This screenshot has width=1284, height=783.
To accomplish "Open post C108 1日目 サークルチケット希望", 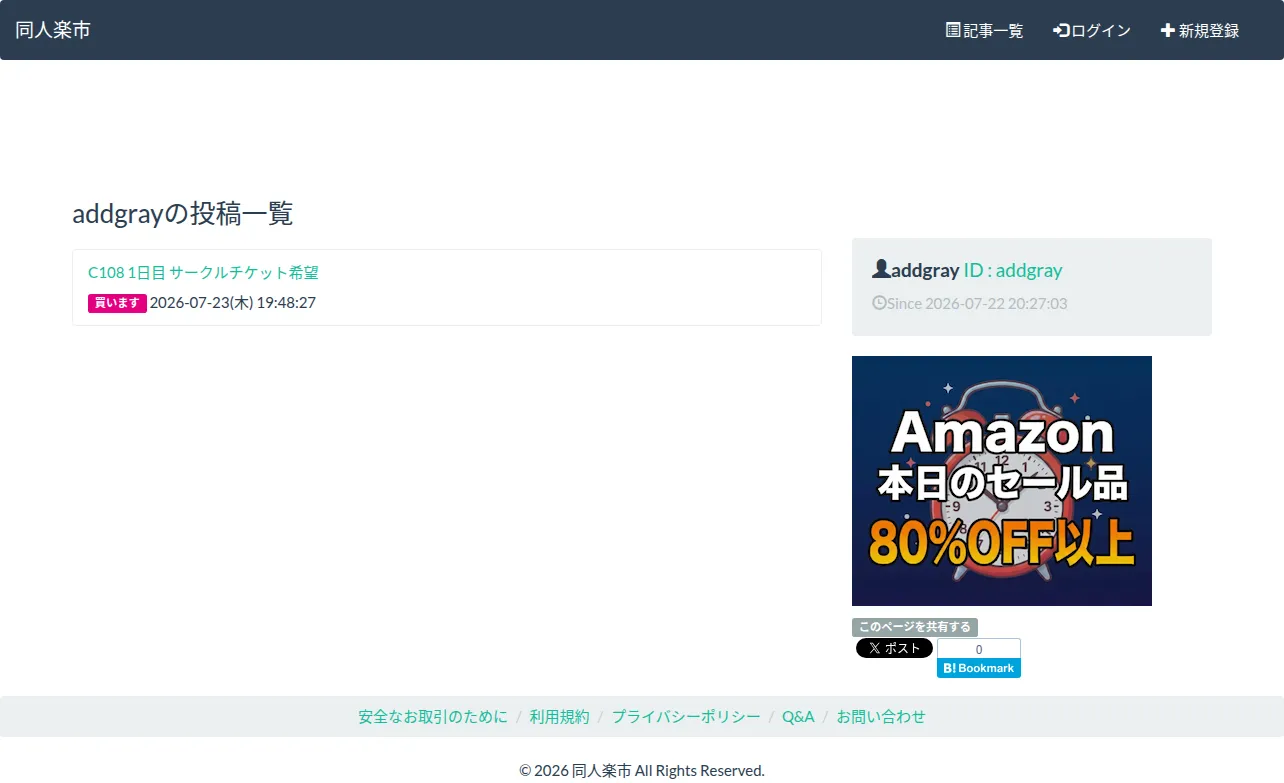I will [x=203, y=272].
